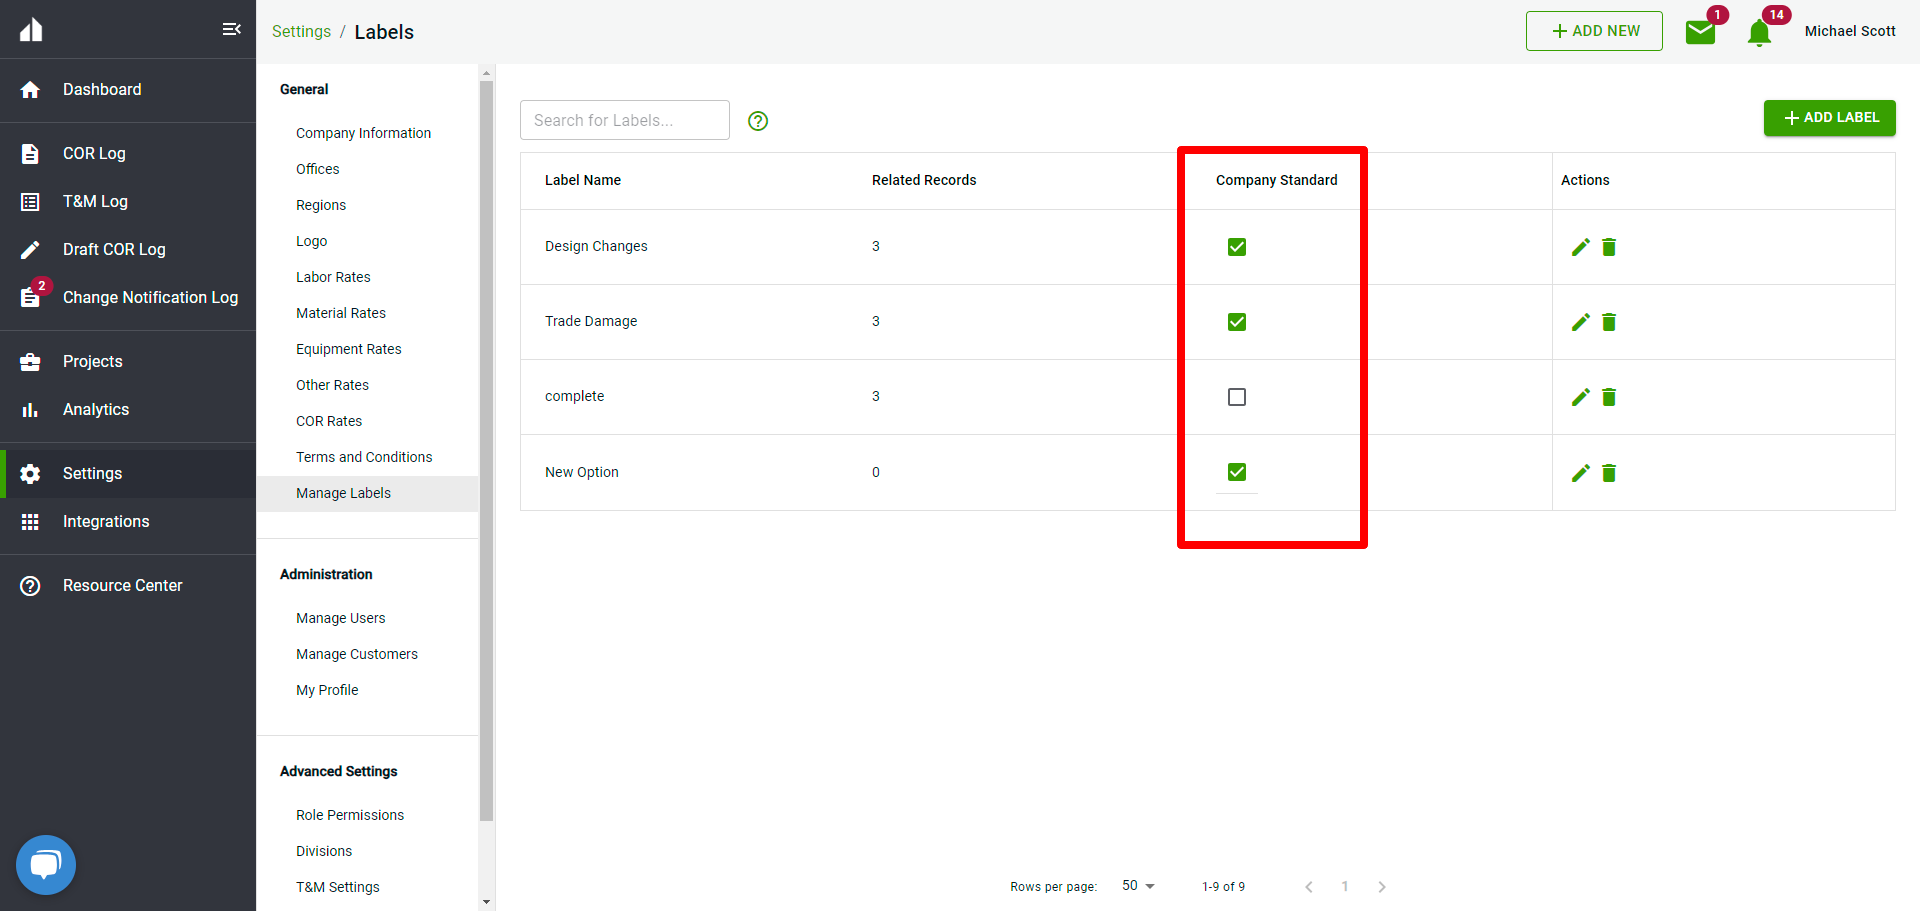Click the edit pencil for Design Changes
1920x911 pixels.
tap(1580, 247)
